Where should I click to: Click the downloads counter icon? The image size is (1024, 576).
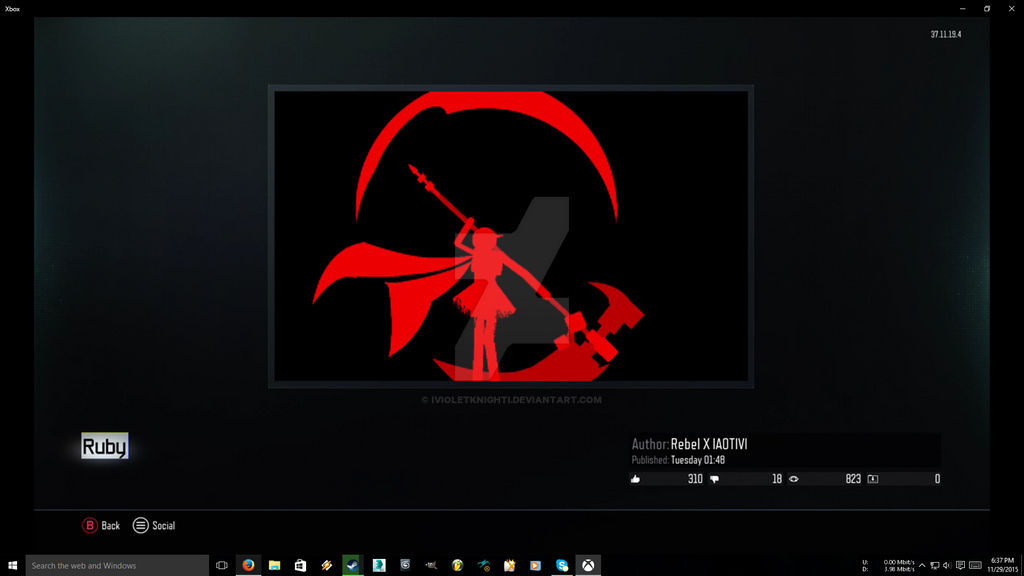(872, 479)
